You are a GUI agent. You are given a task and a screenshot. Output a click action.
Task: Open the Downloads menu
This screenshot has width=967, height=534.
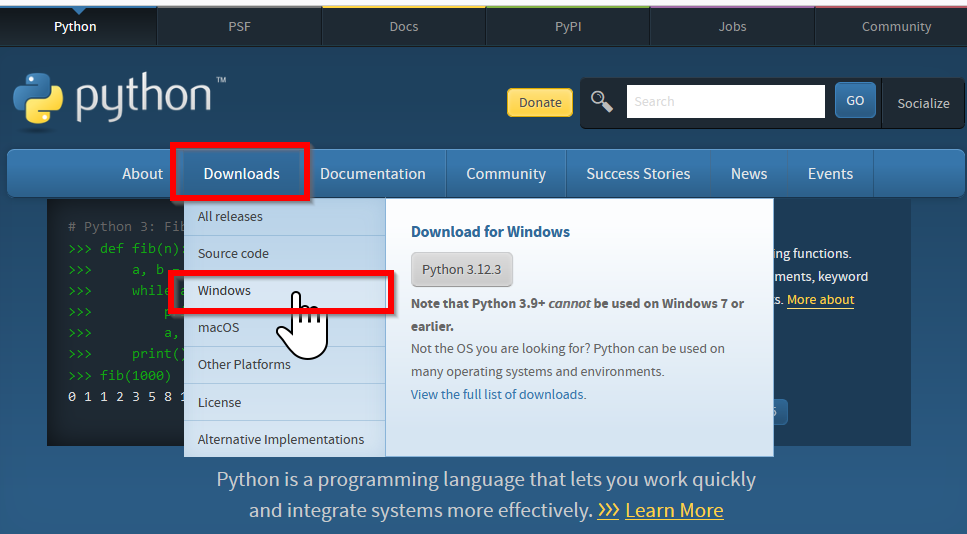[241, 174]
